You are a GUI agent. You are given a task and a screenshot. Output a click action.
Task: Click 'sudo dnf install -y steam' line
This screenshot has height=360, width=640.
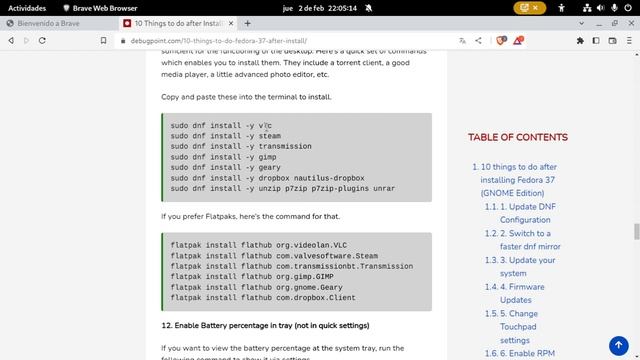(x=226, y=136)
